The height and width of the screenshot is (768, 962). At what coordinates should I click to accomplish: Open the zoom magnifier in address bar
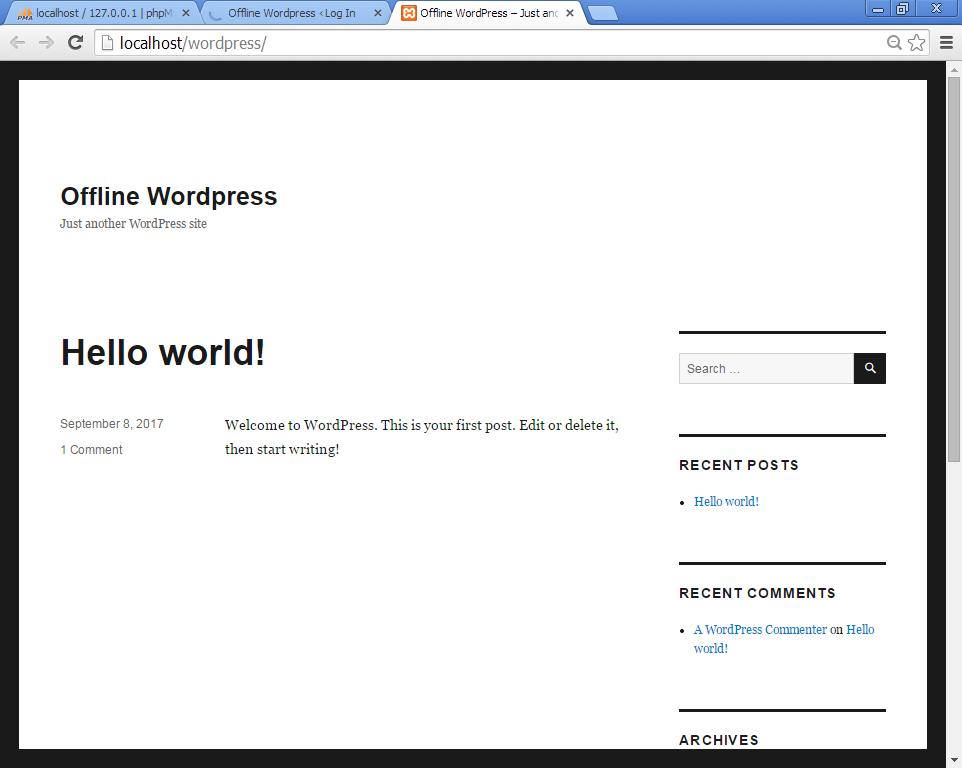[x=894, y=42]
